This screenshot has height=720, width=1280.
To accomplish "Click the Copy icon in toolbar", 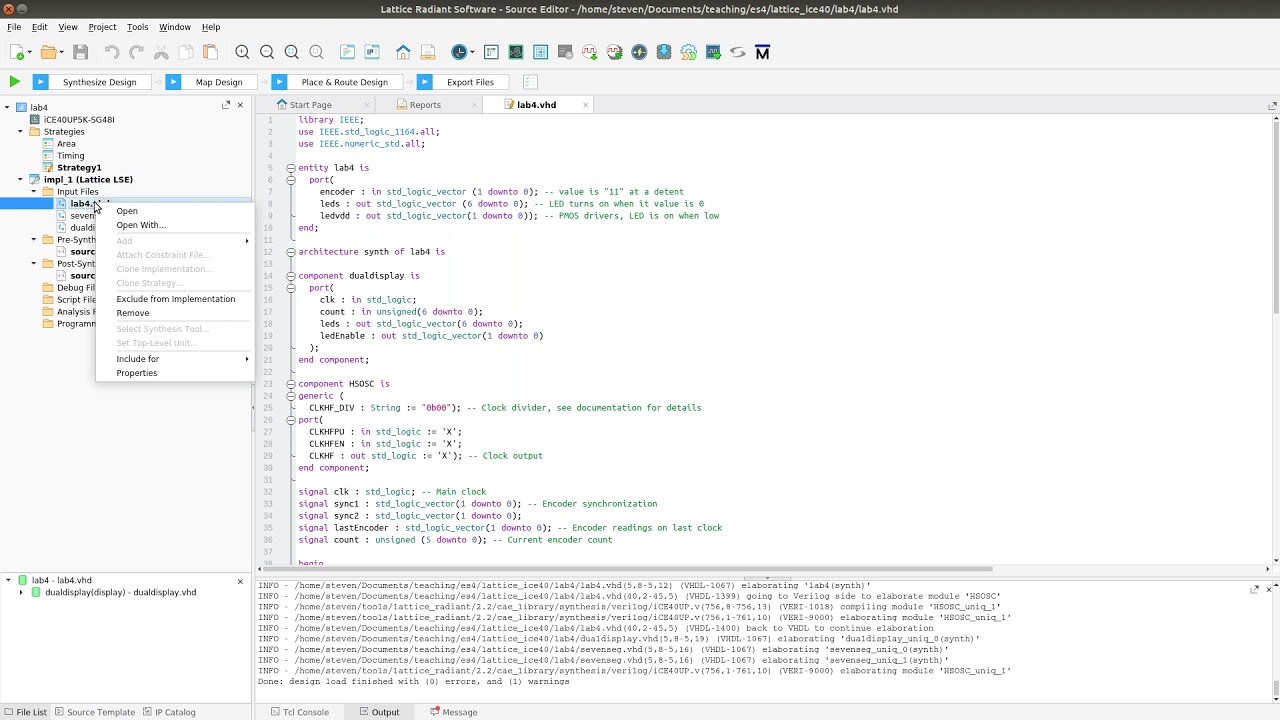I will point(186,52).
